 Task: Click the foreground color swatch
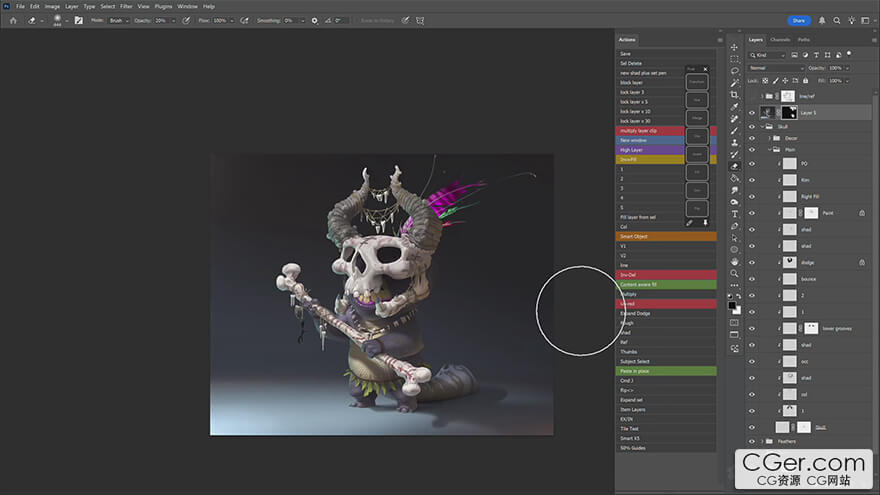[x=732, y=305]
